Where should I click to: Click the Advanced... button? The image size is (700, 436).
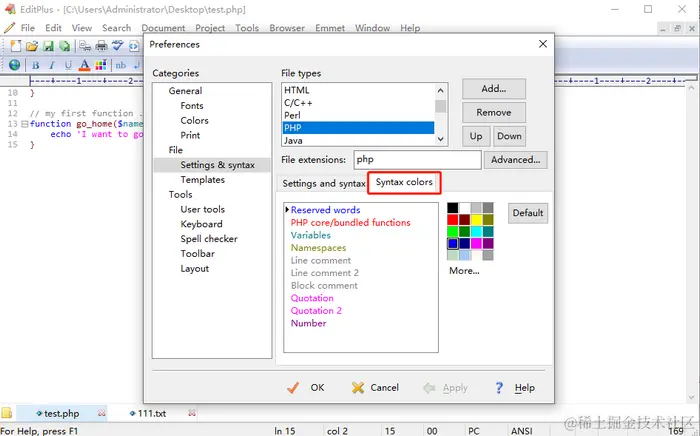pos(516,160)
